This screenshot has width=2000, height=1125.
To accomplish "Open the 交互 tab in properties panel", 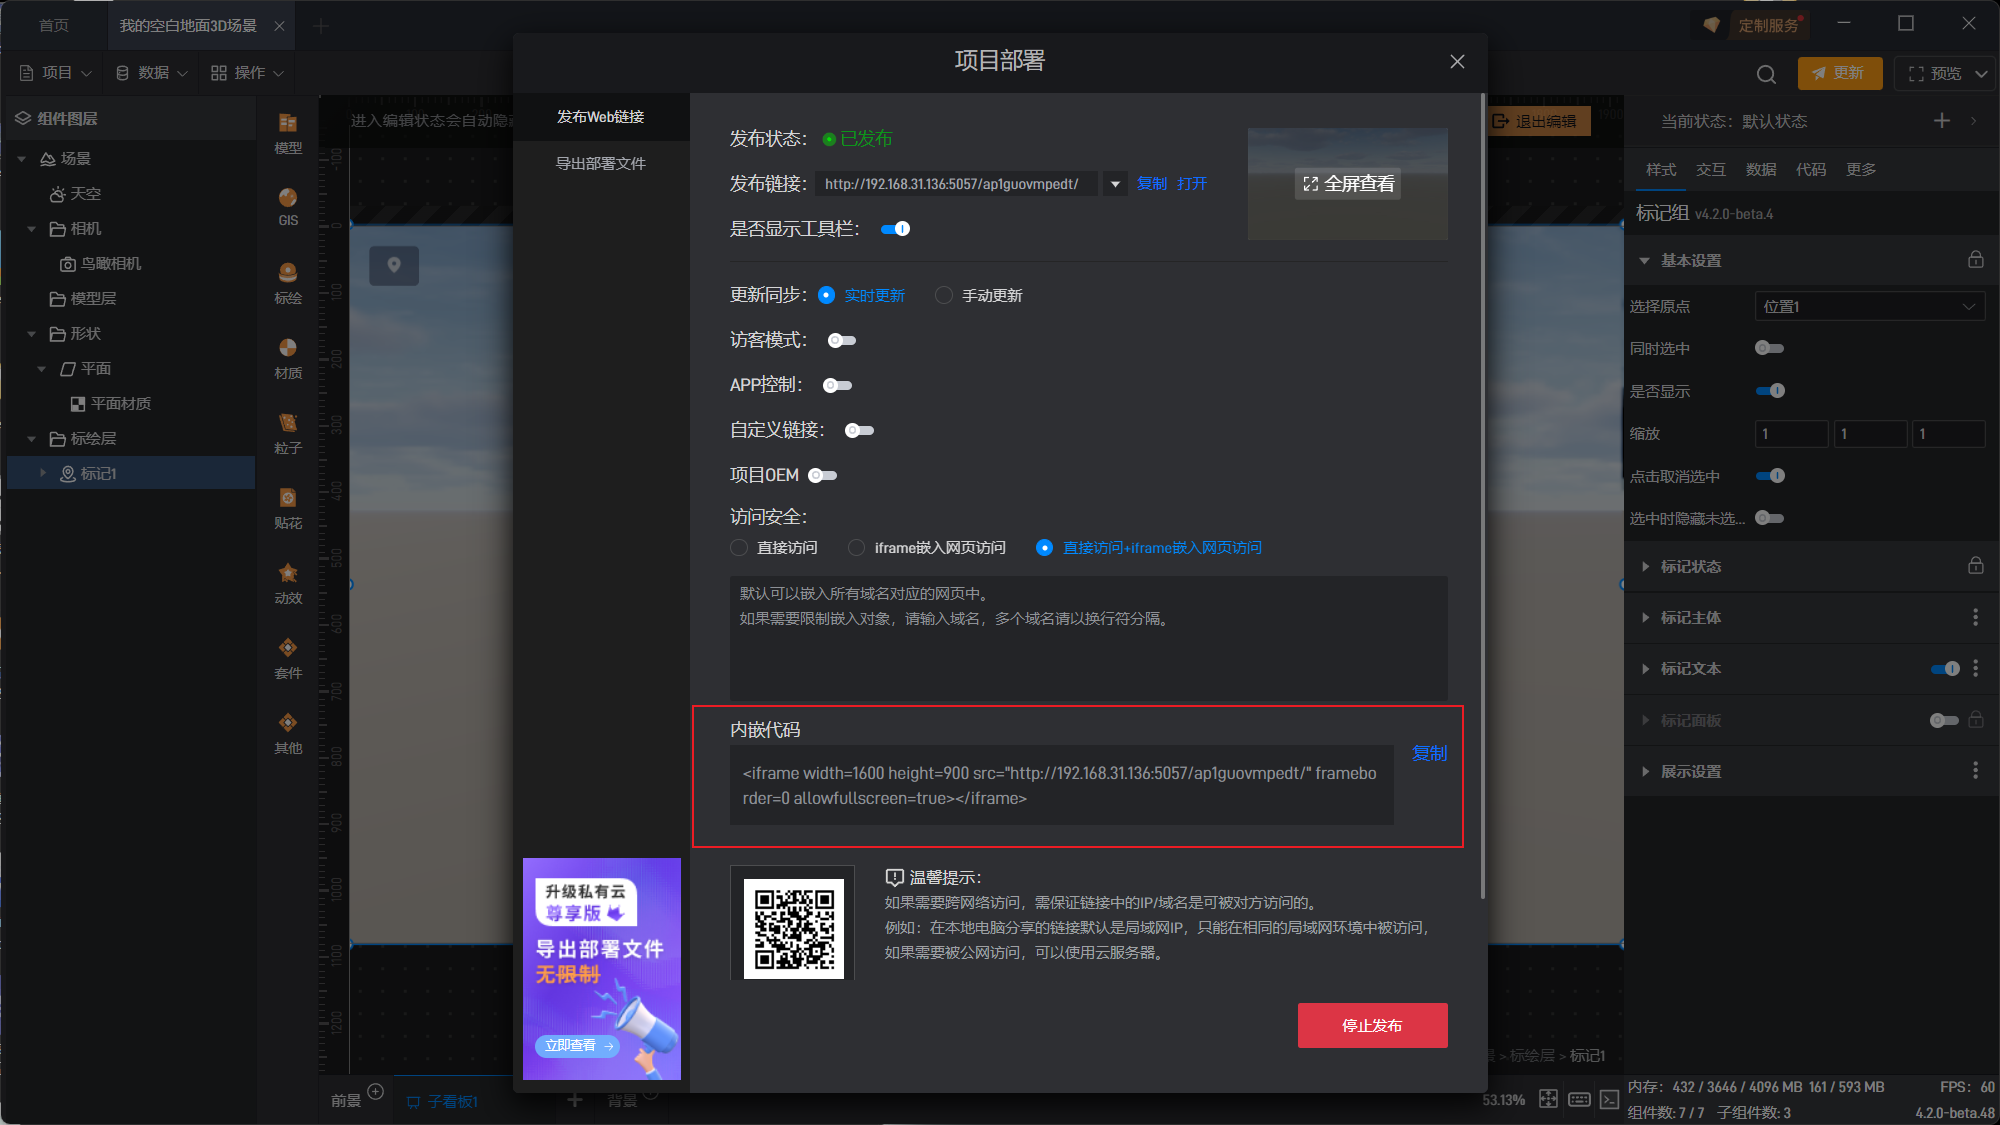I will pos(1710,170).
